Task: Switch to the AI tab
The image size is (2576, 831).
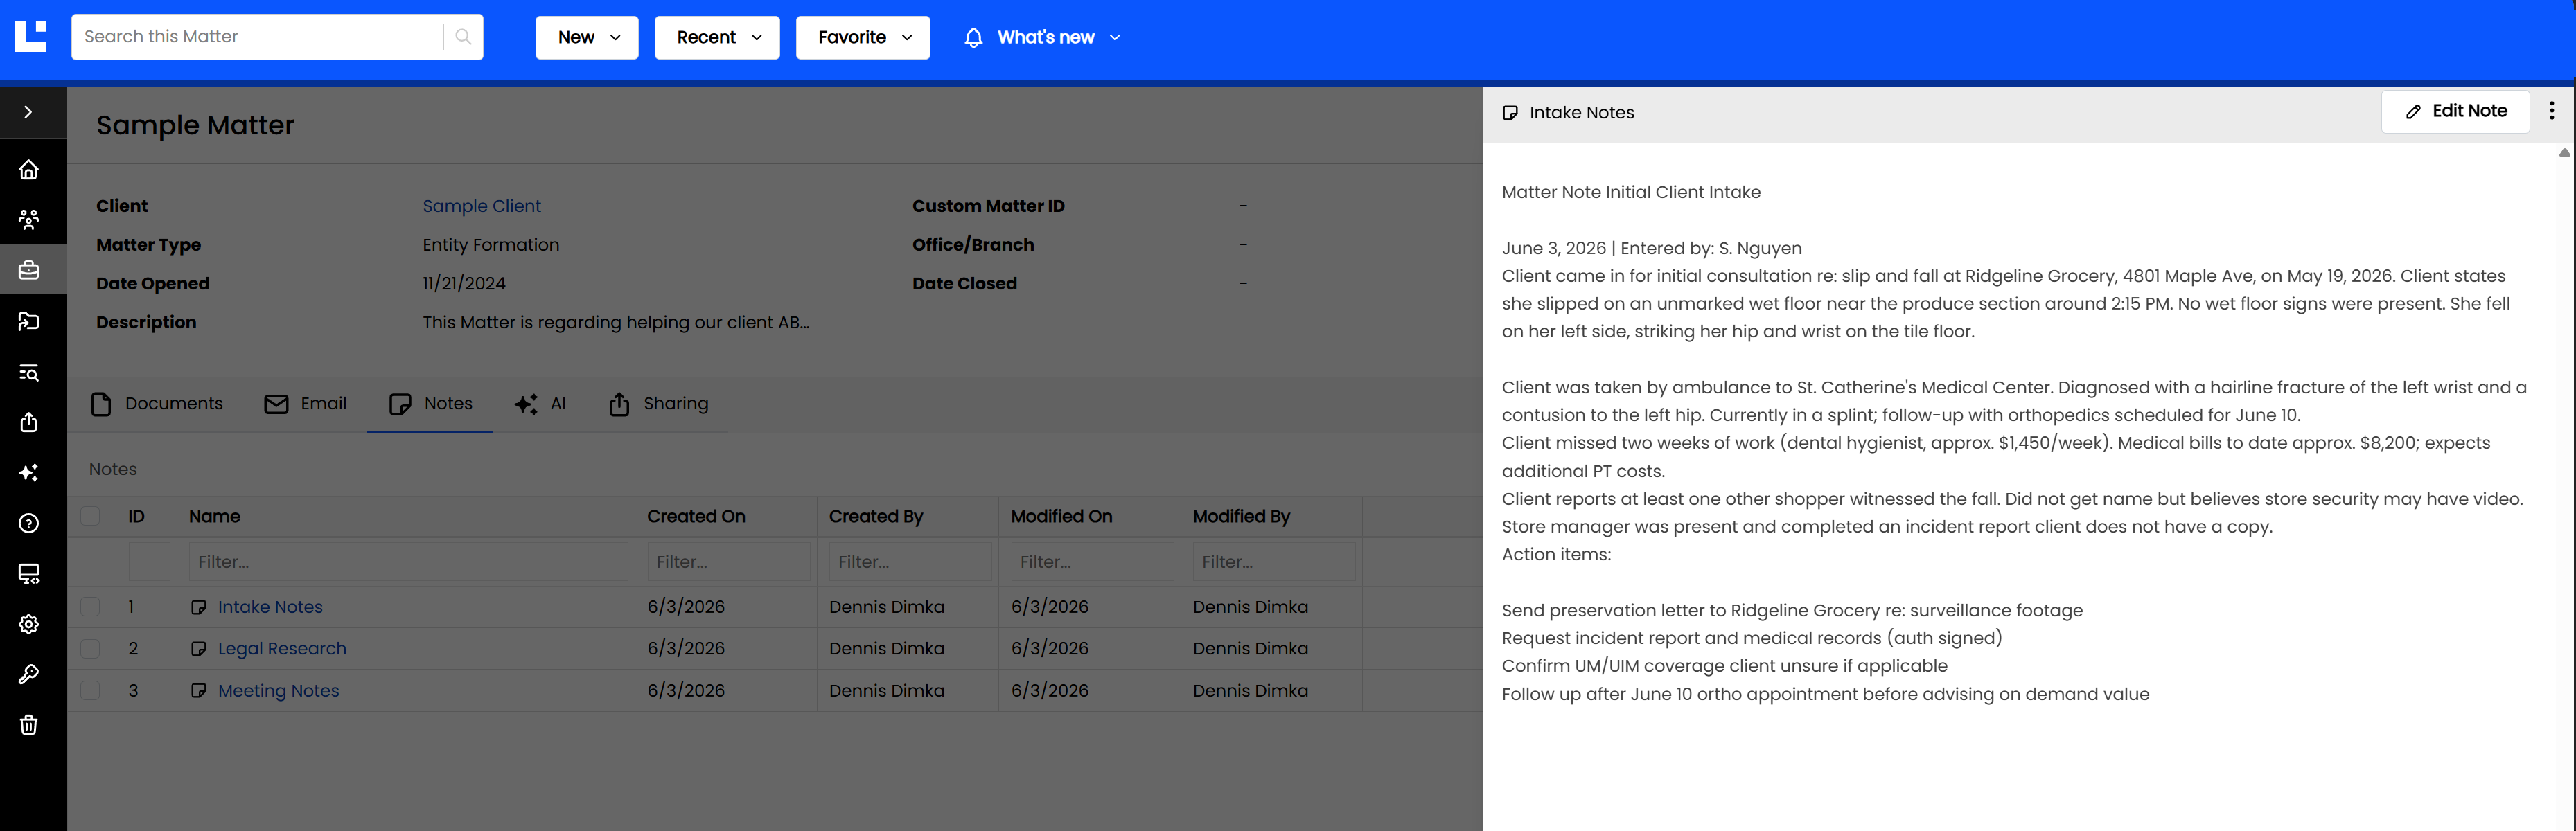Action: point(541,404)
